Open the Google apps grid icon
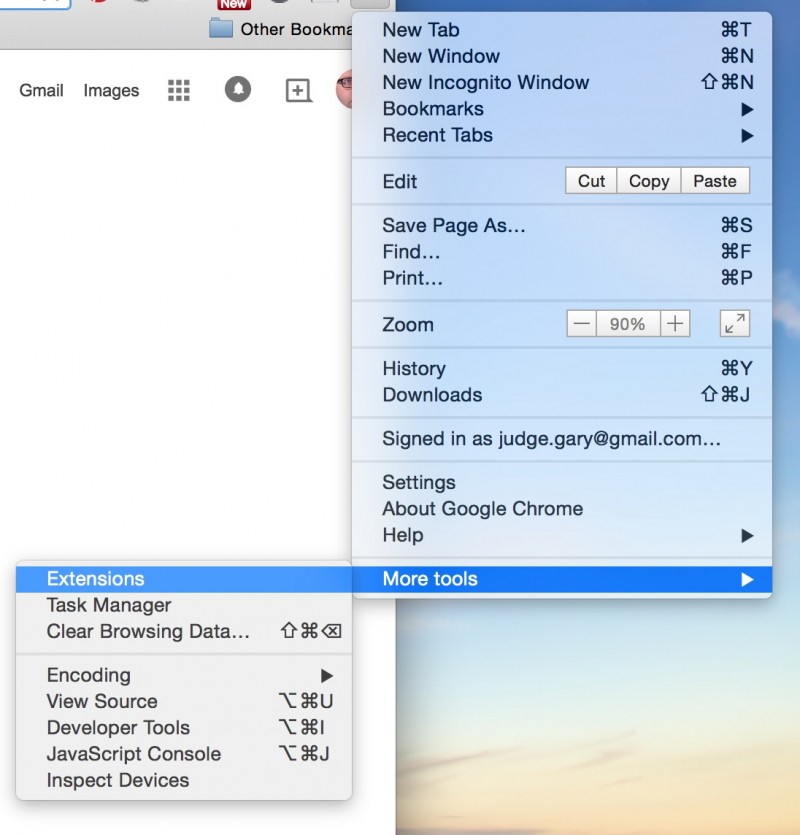Image resolution: width=800 pixels, height=835 pixels. point(178,90)
